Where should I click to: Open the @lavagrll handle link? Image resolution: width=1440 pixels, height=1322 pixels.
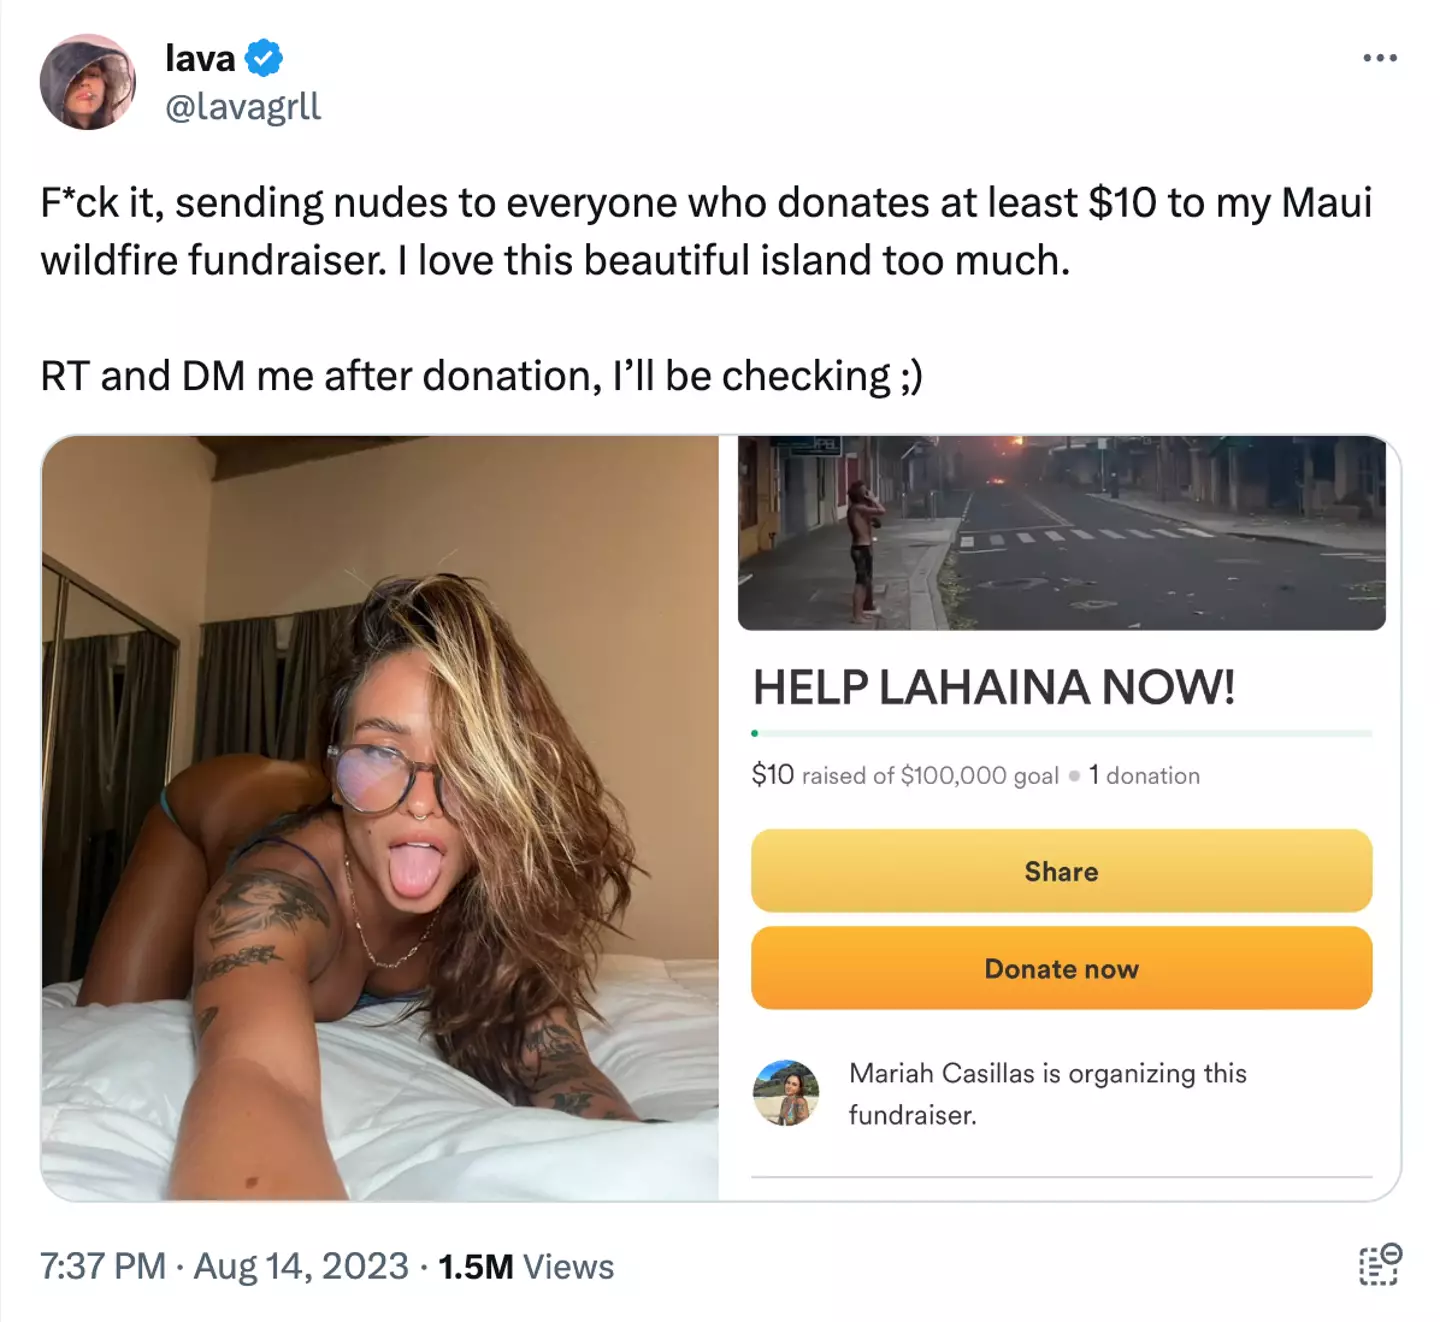[243, 106]
